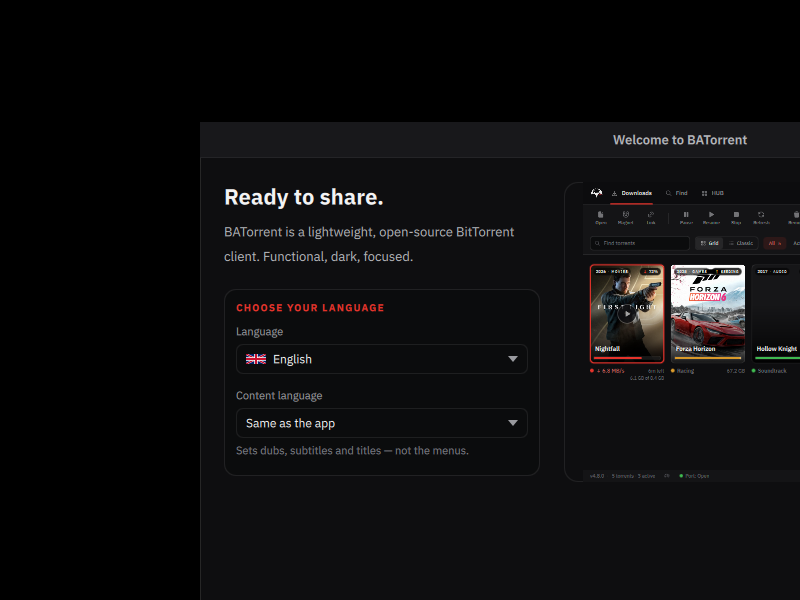Select the Classic view toggle
The width and height of the screenshot is (800, 600).
(x=741, y=243)
